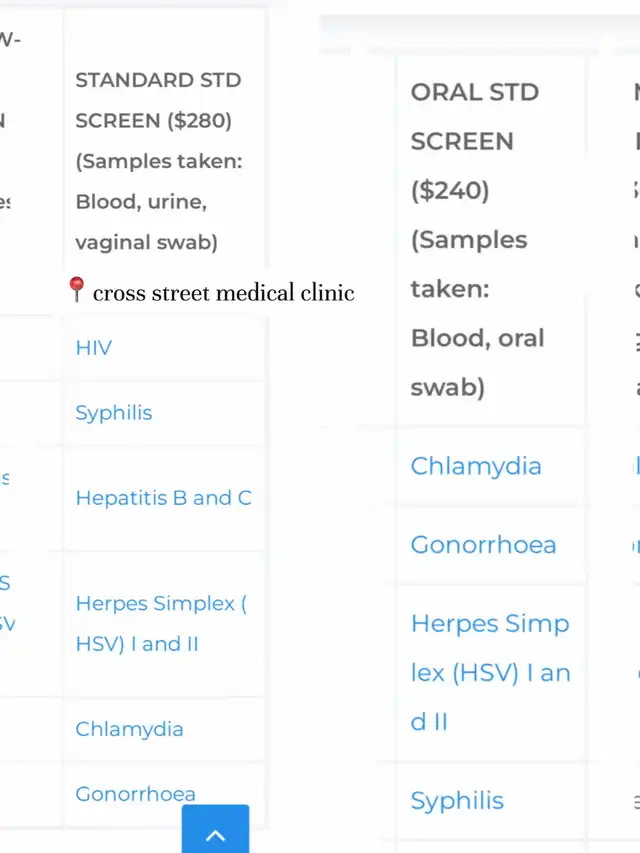This screenshot has width=640, height=853.
Task: Open Syphilis link under Standard STD Screen
Action: (114, 413)
